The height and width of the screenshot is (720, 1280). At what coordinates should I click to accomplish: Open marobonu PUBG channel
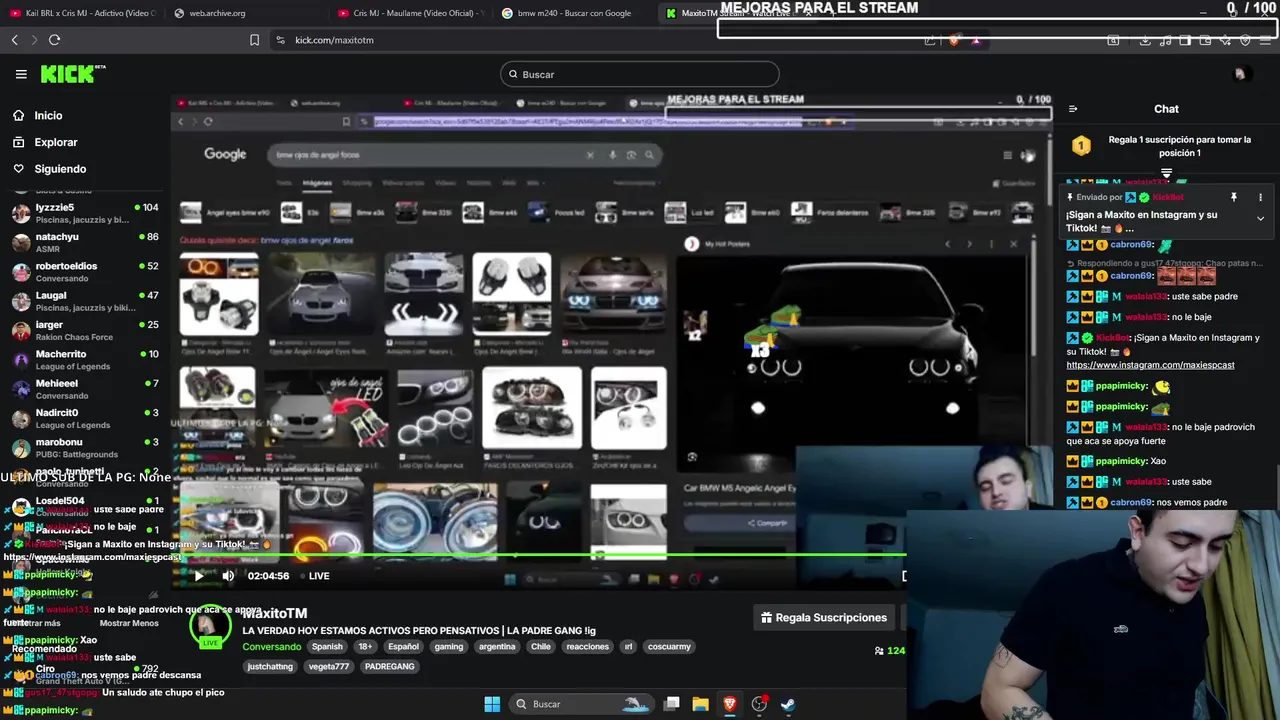[84, 448]
